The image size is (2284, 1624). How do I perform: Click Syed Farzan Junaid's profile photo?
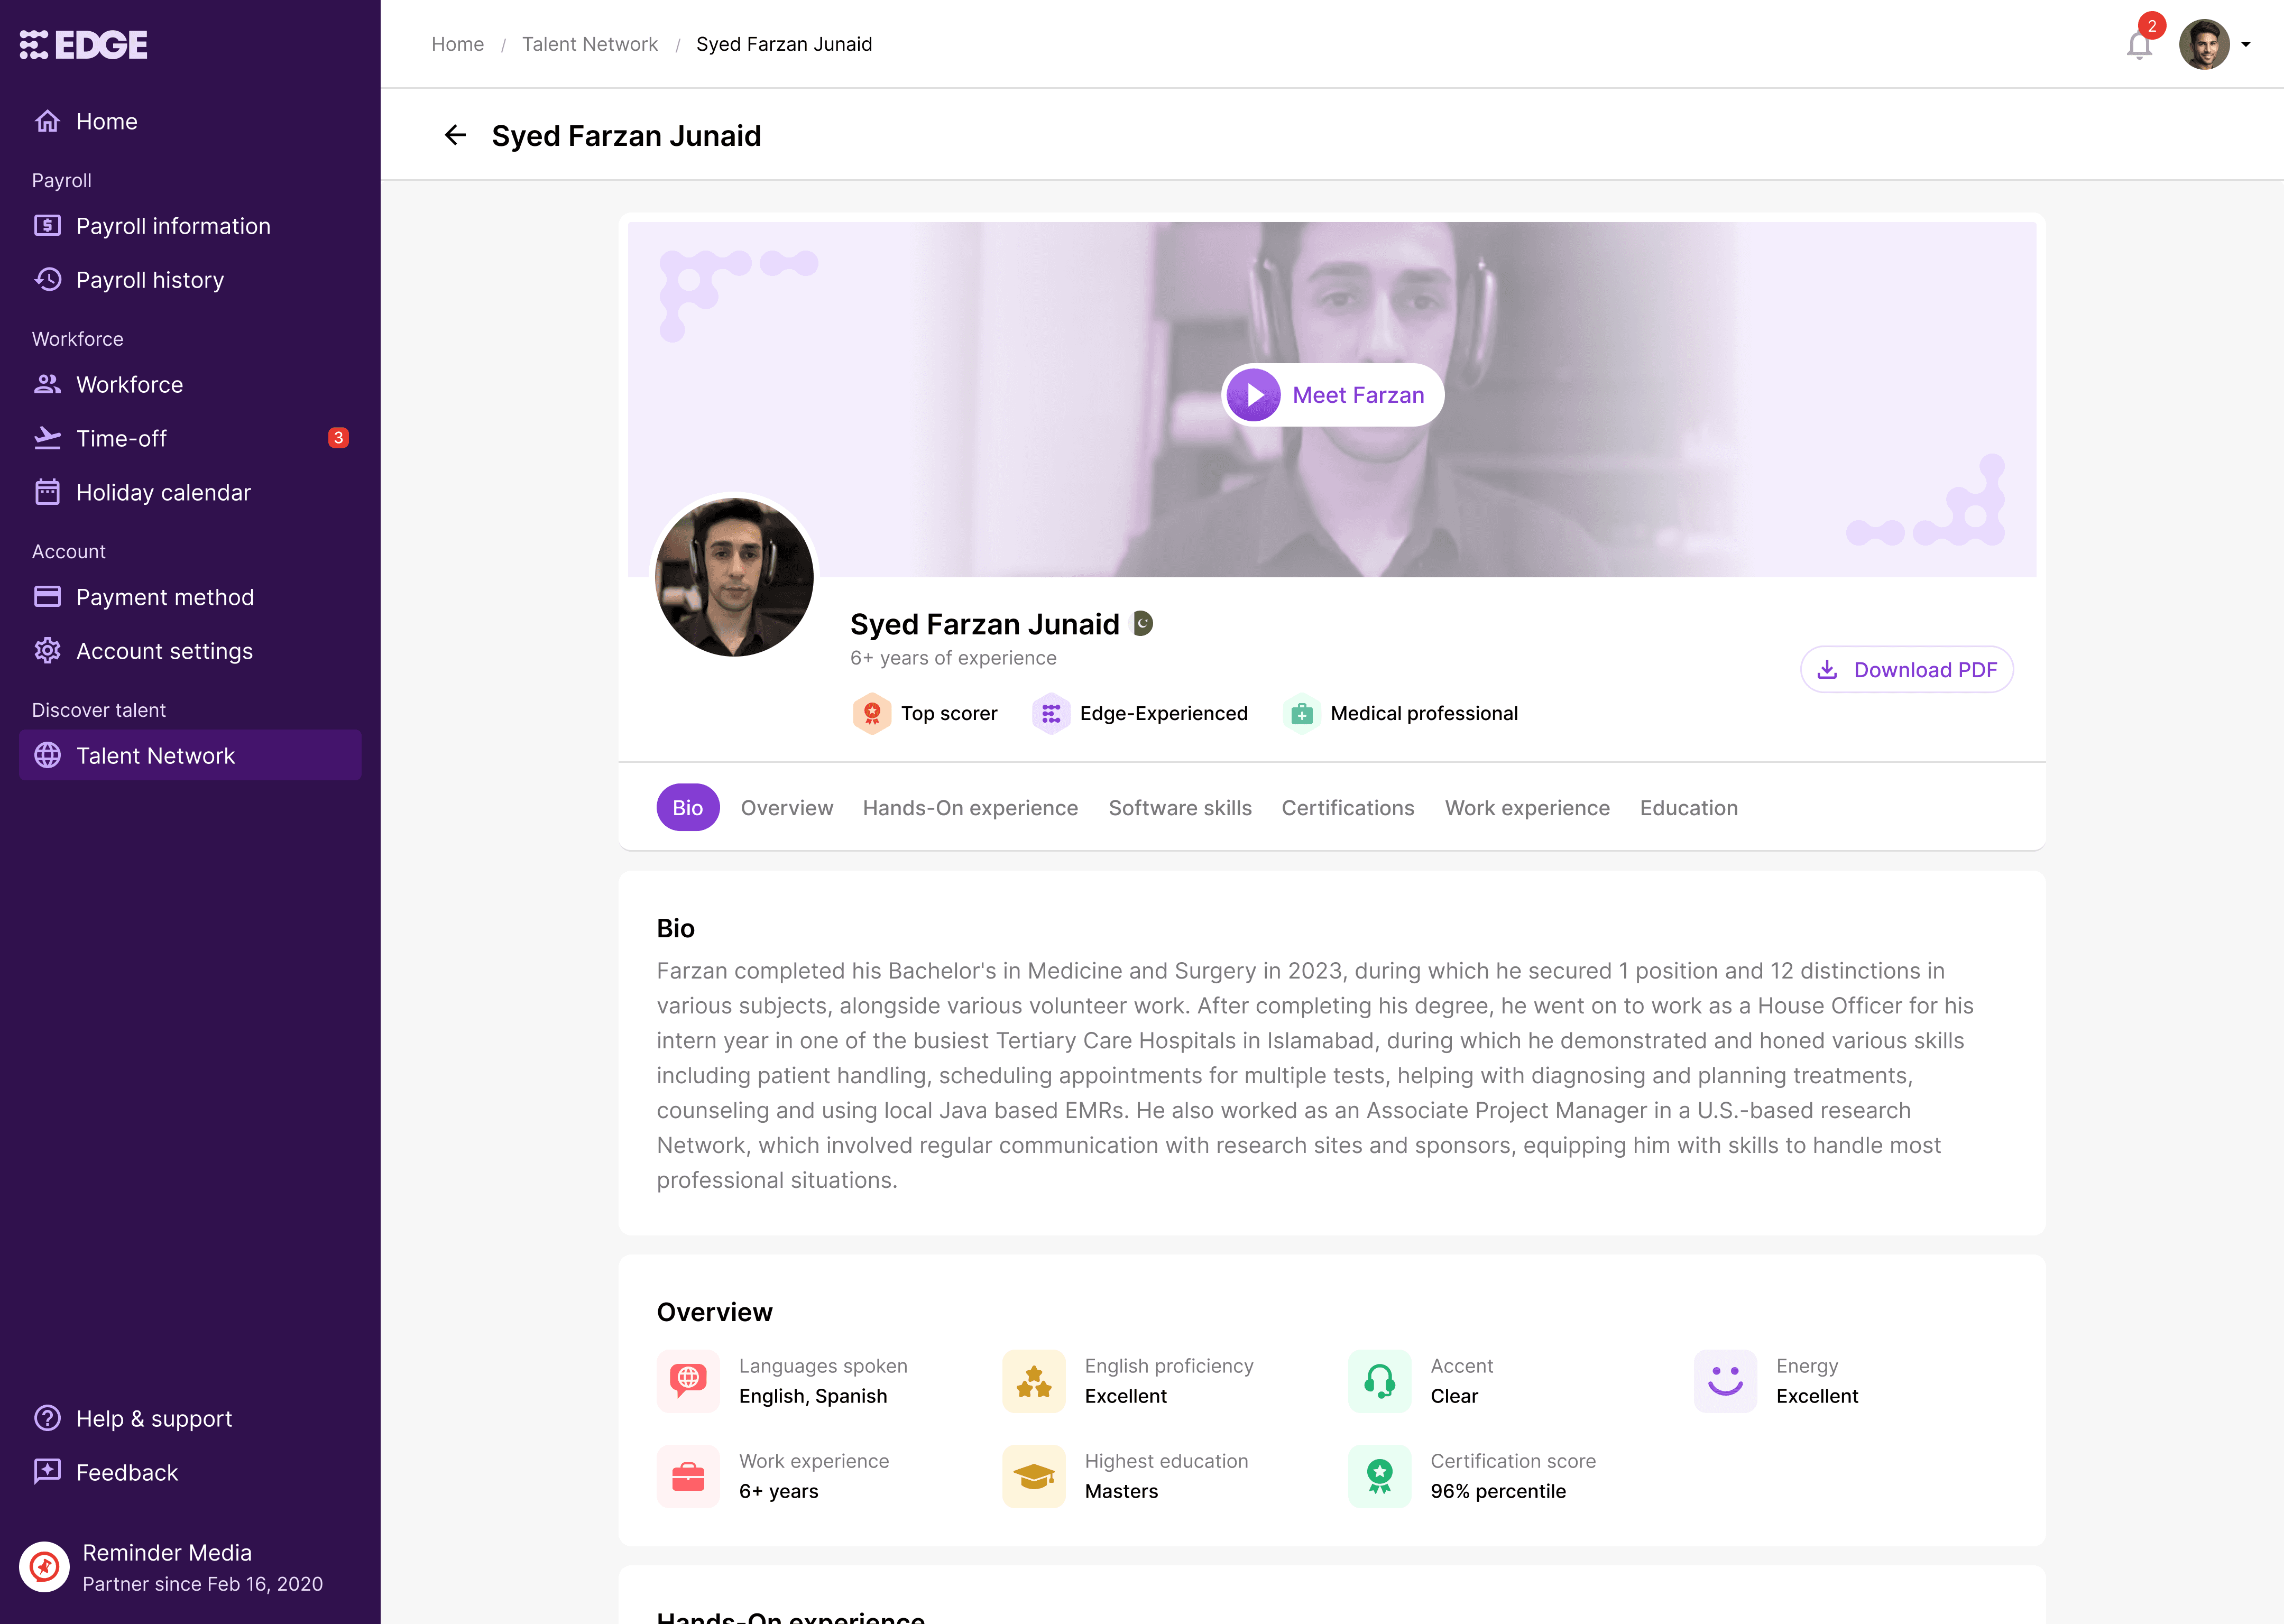click(x=734, y=577)
